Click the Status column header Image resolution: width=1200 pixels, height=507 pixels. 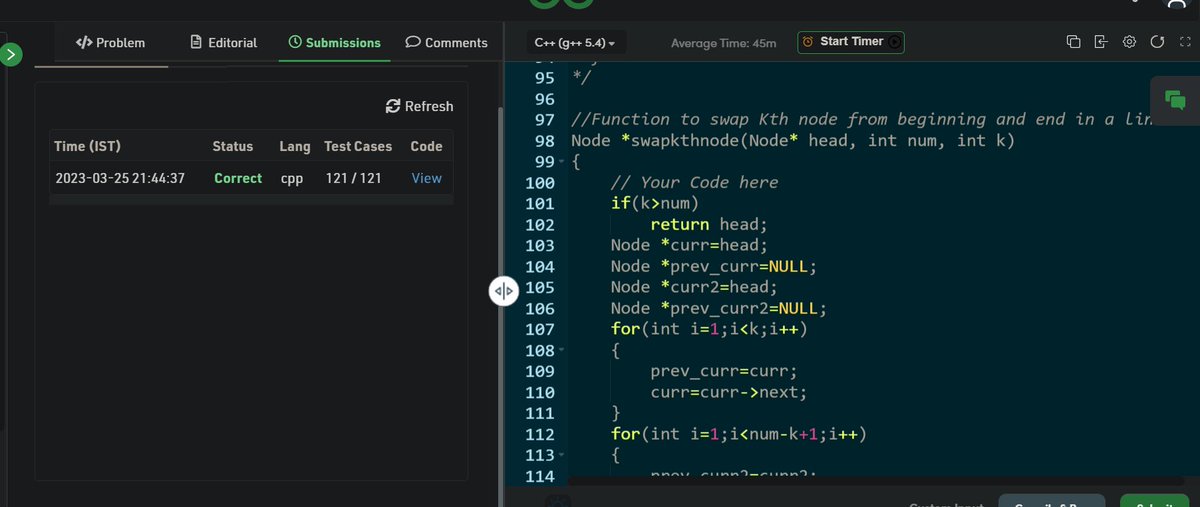coord(233,146)
